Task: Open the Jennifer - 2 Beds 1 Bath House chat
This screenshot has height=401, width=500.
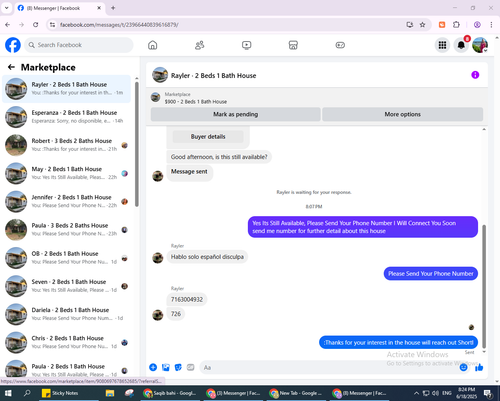Action: point(66,201)
